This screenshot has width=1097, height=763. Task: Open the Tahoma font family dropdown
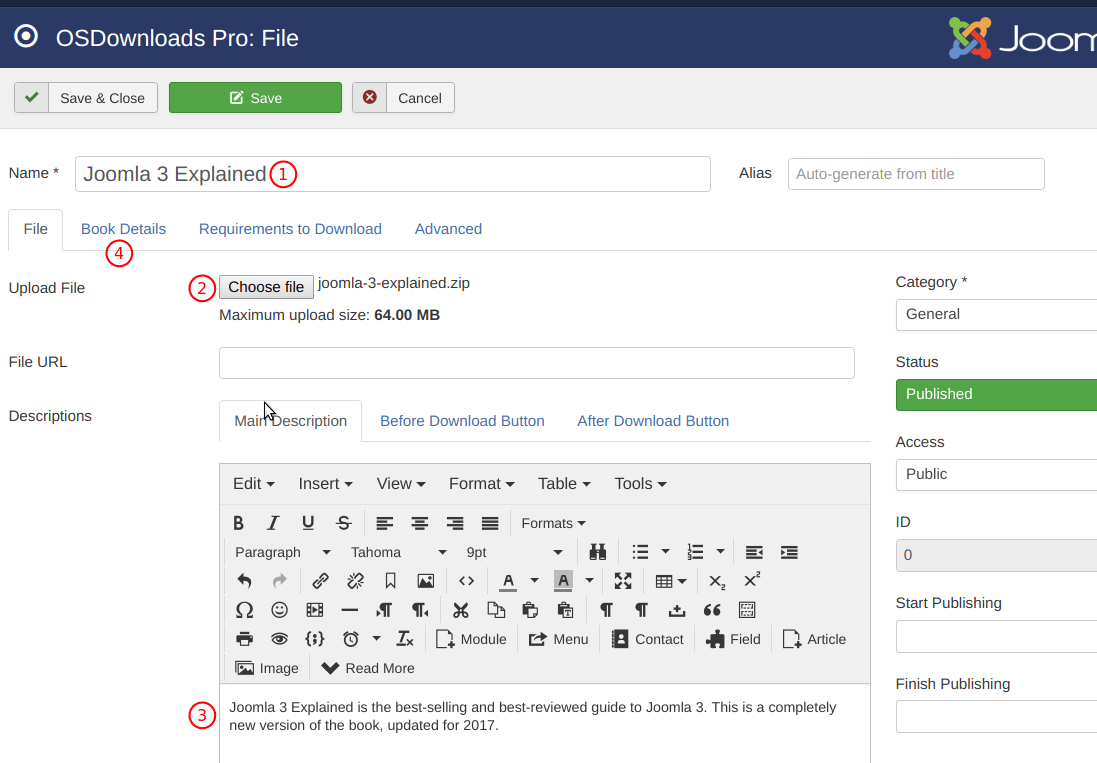[x=398, y=552]
